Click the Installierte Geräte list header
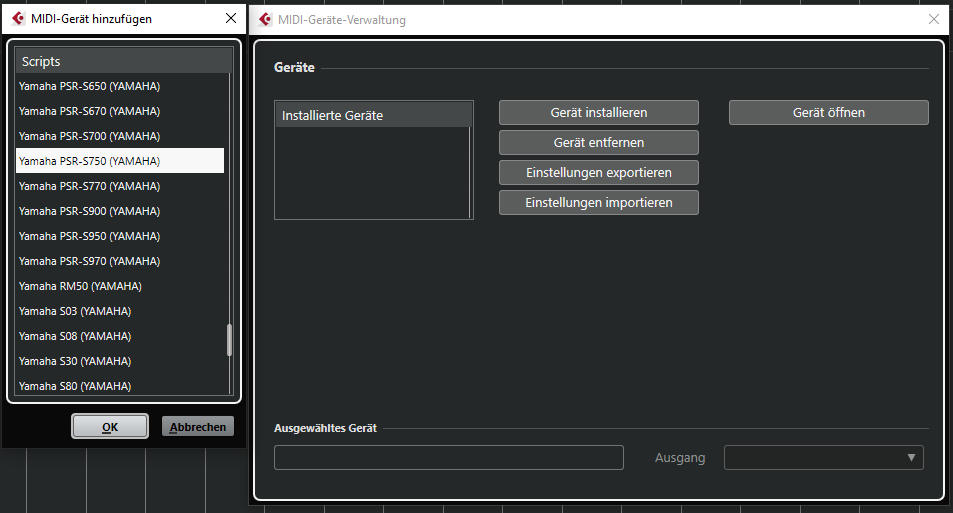953x513 pixels. tap(374, 115)
